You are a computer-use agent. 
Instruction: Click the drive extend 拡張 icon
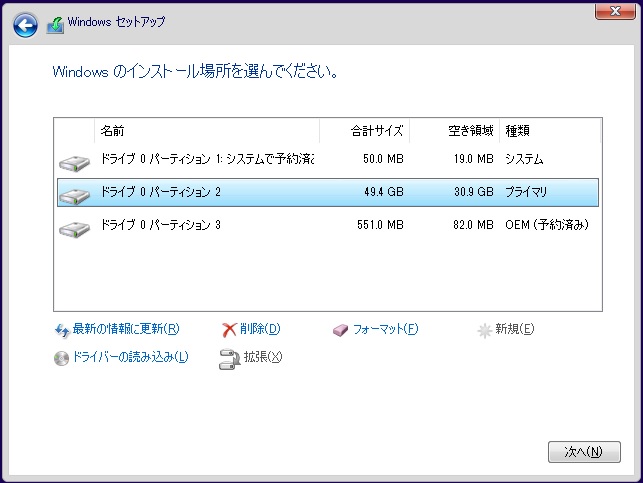(230, 359)
